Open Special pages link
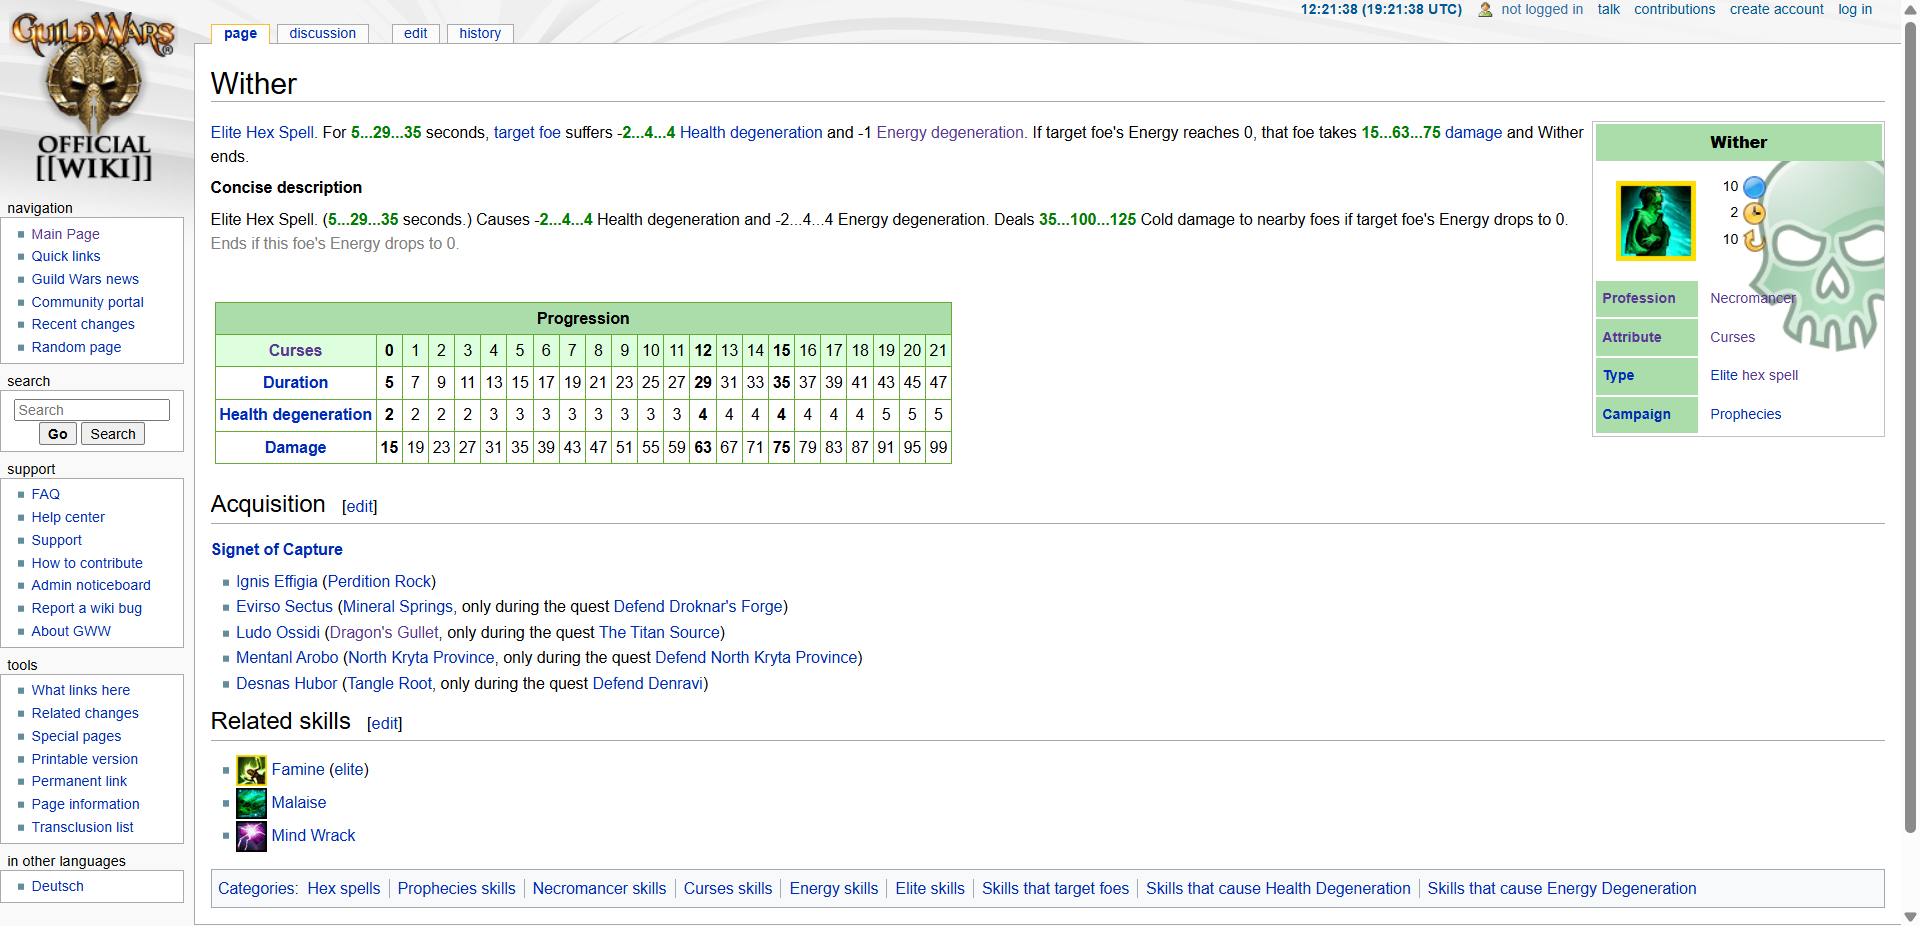This screenshot has height=926, width=1920. point(76,736)
